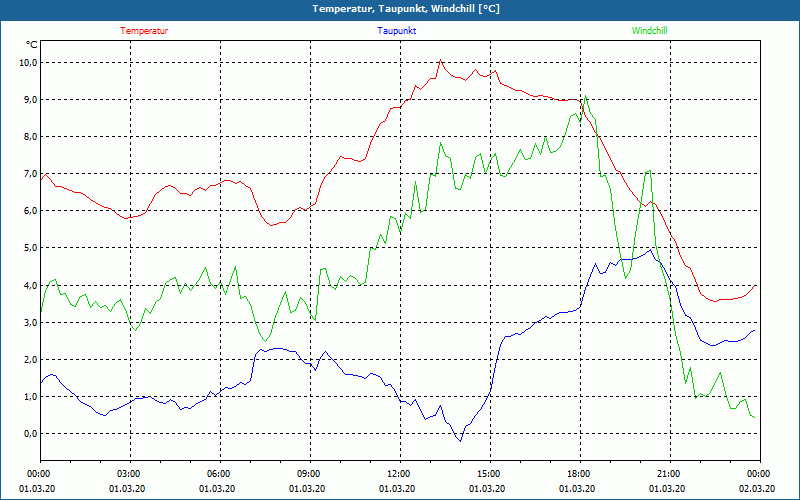Screen dimensions: 800x500
Task: Click the 21:00 time axis label
Action: tap(670, 474)
